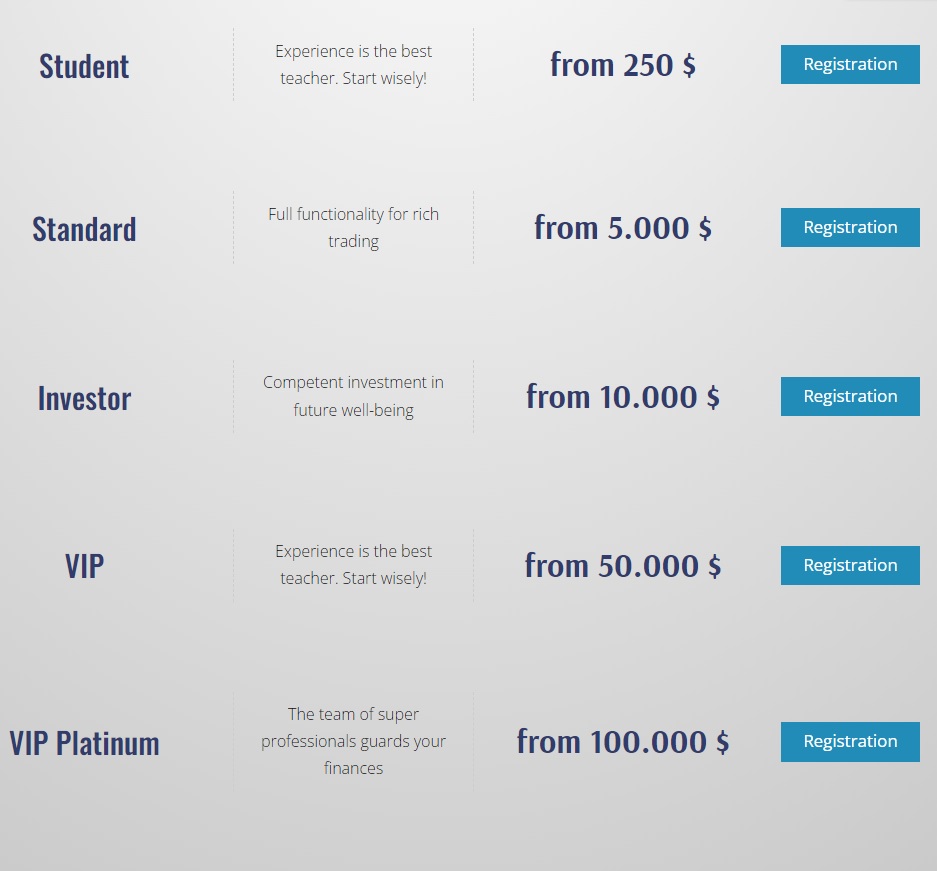Click the VIP plan title

(84, 566)
